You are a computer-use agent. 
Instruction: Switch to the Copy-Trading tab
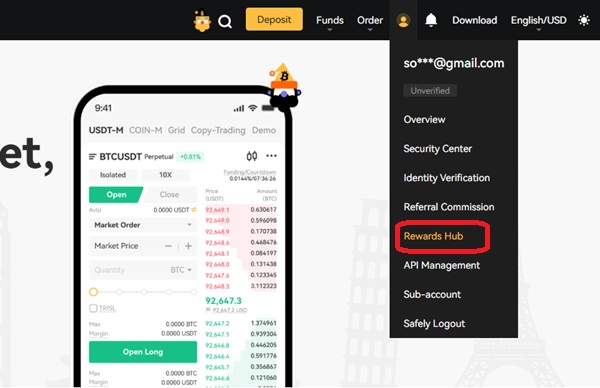[x=218, y=130]
